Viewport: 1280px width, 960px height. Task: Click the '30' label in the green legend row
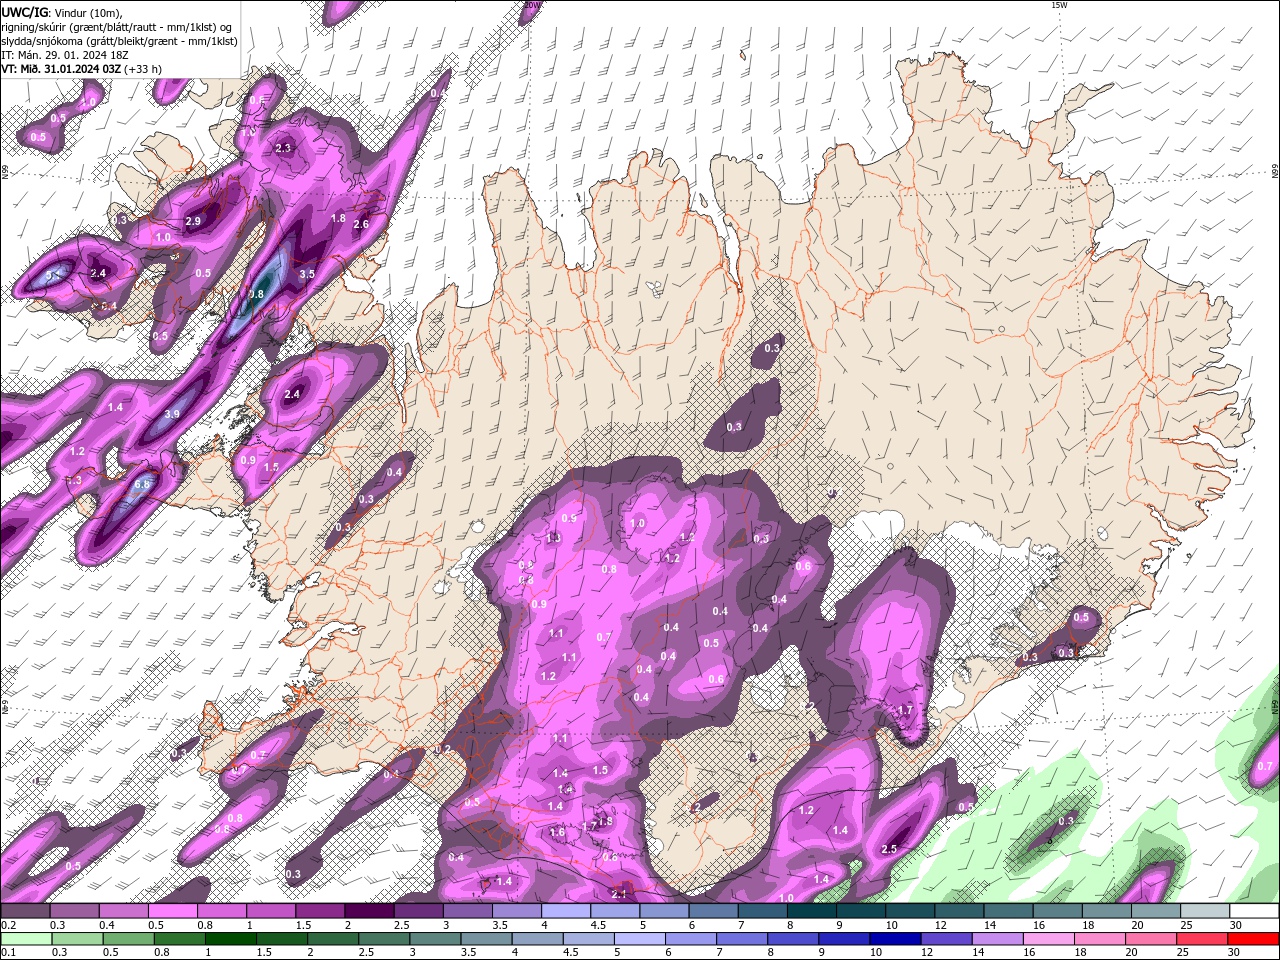click(x=1234, y=952)
